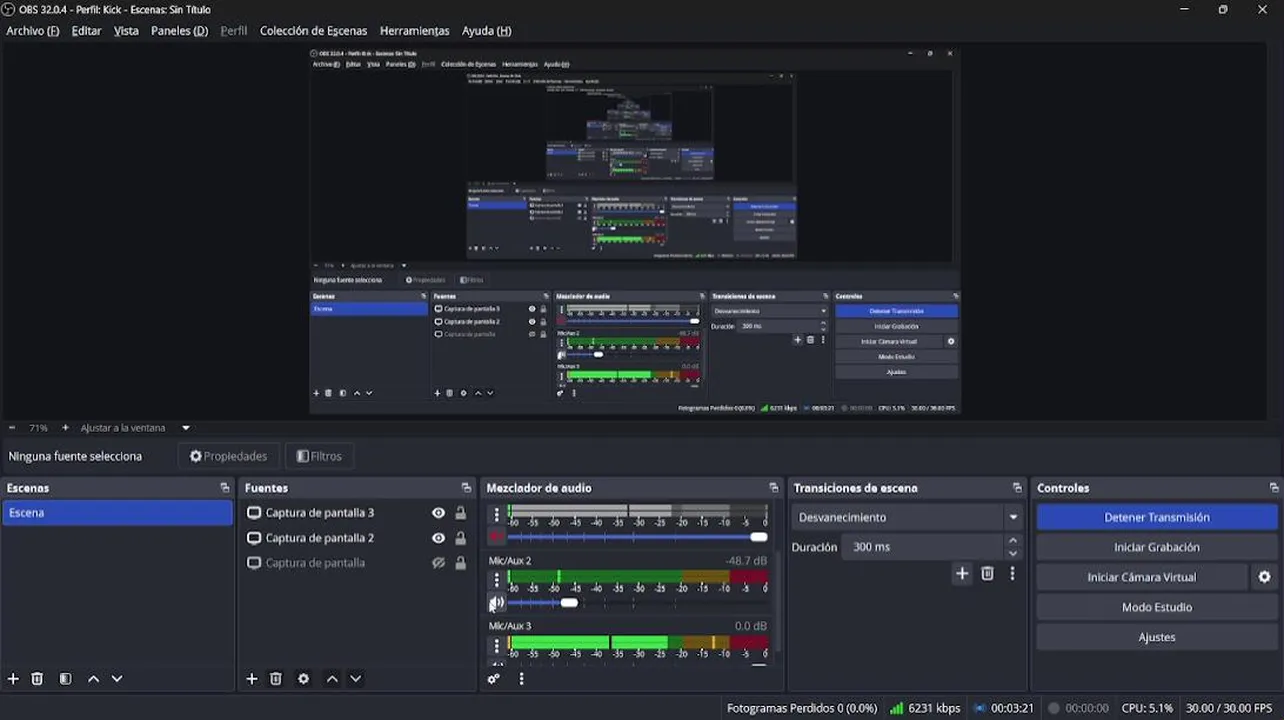
Task: Open preview scaling dropdown arrow
Action: [x=185, y=428]
